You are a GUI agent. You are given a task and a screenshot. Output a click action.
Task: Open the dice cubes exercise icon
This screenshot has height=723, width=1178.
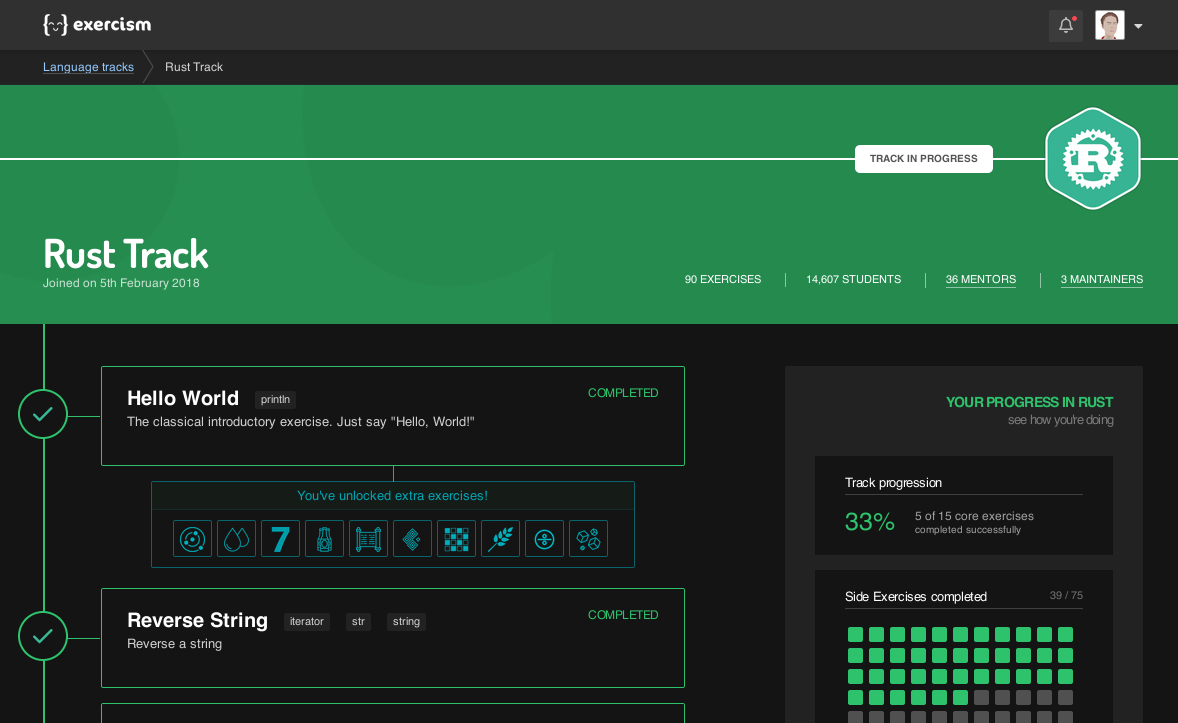(588, 539)
